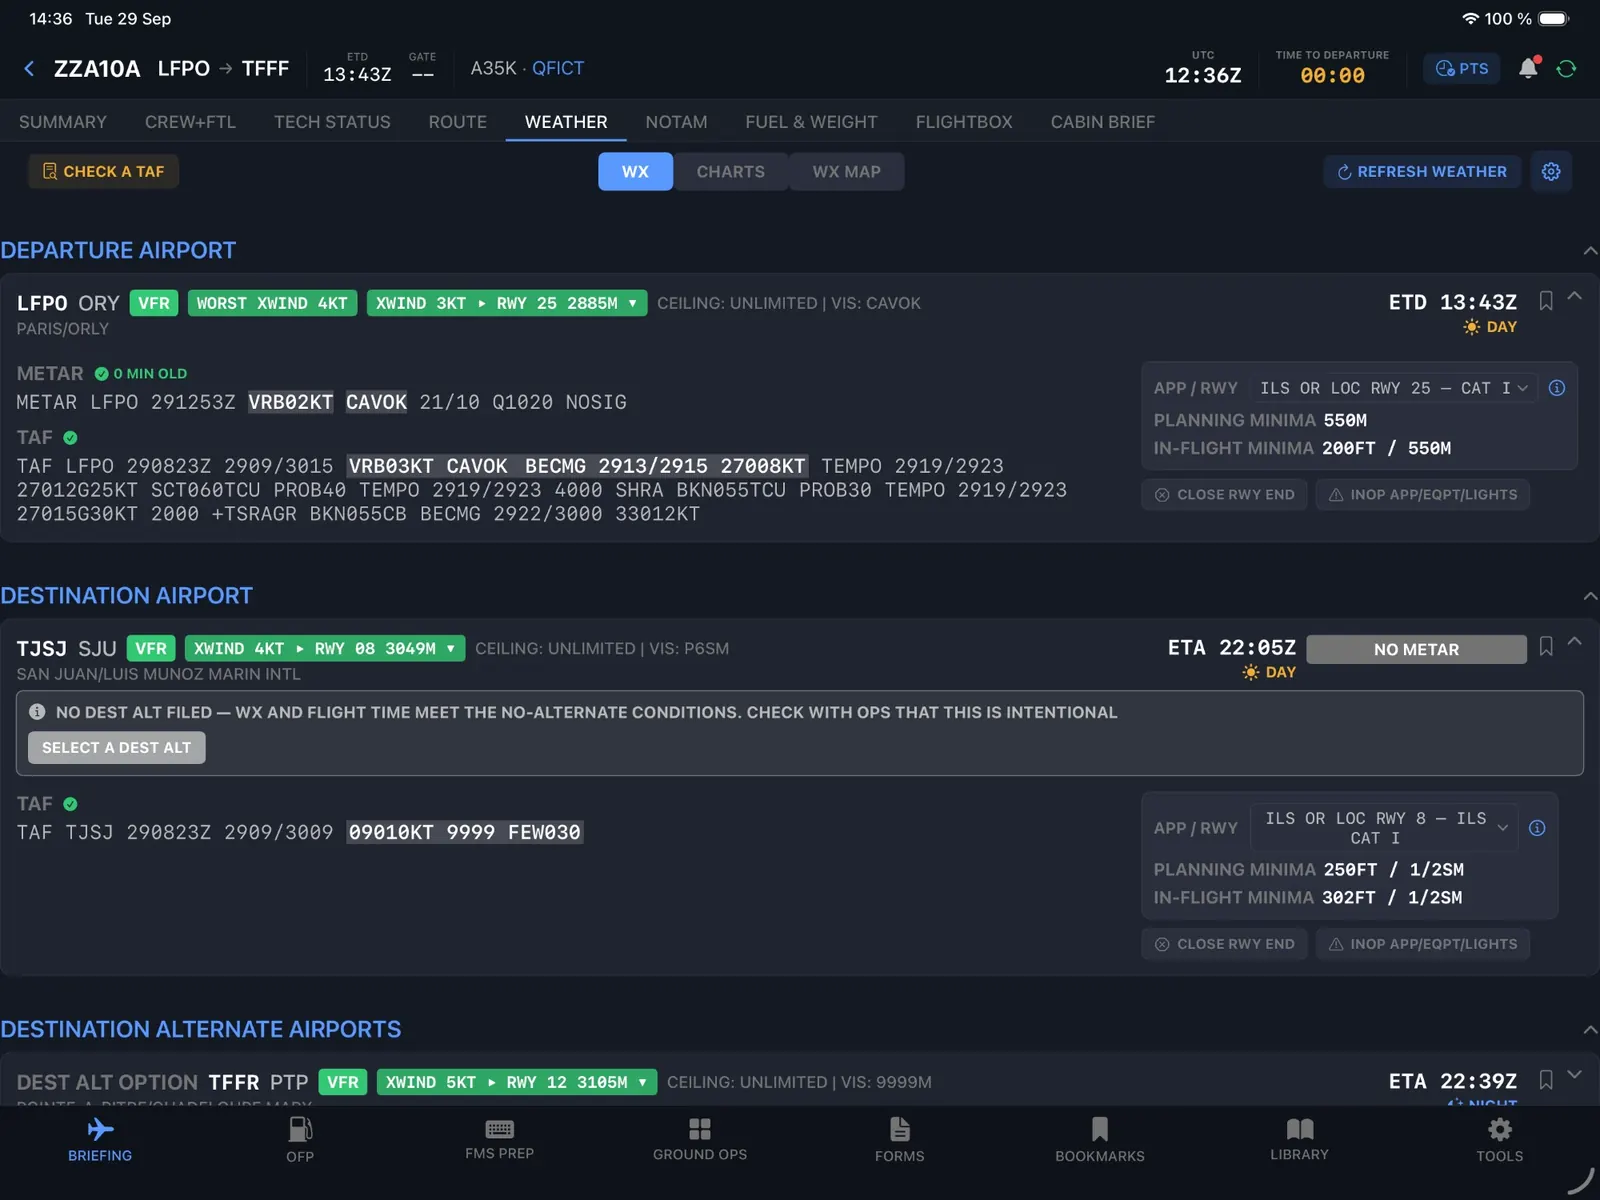Collapse the Destination Airport section

click(1589, 596)
